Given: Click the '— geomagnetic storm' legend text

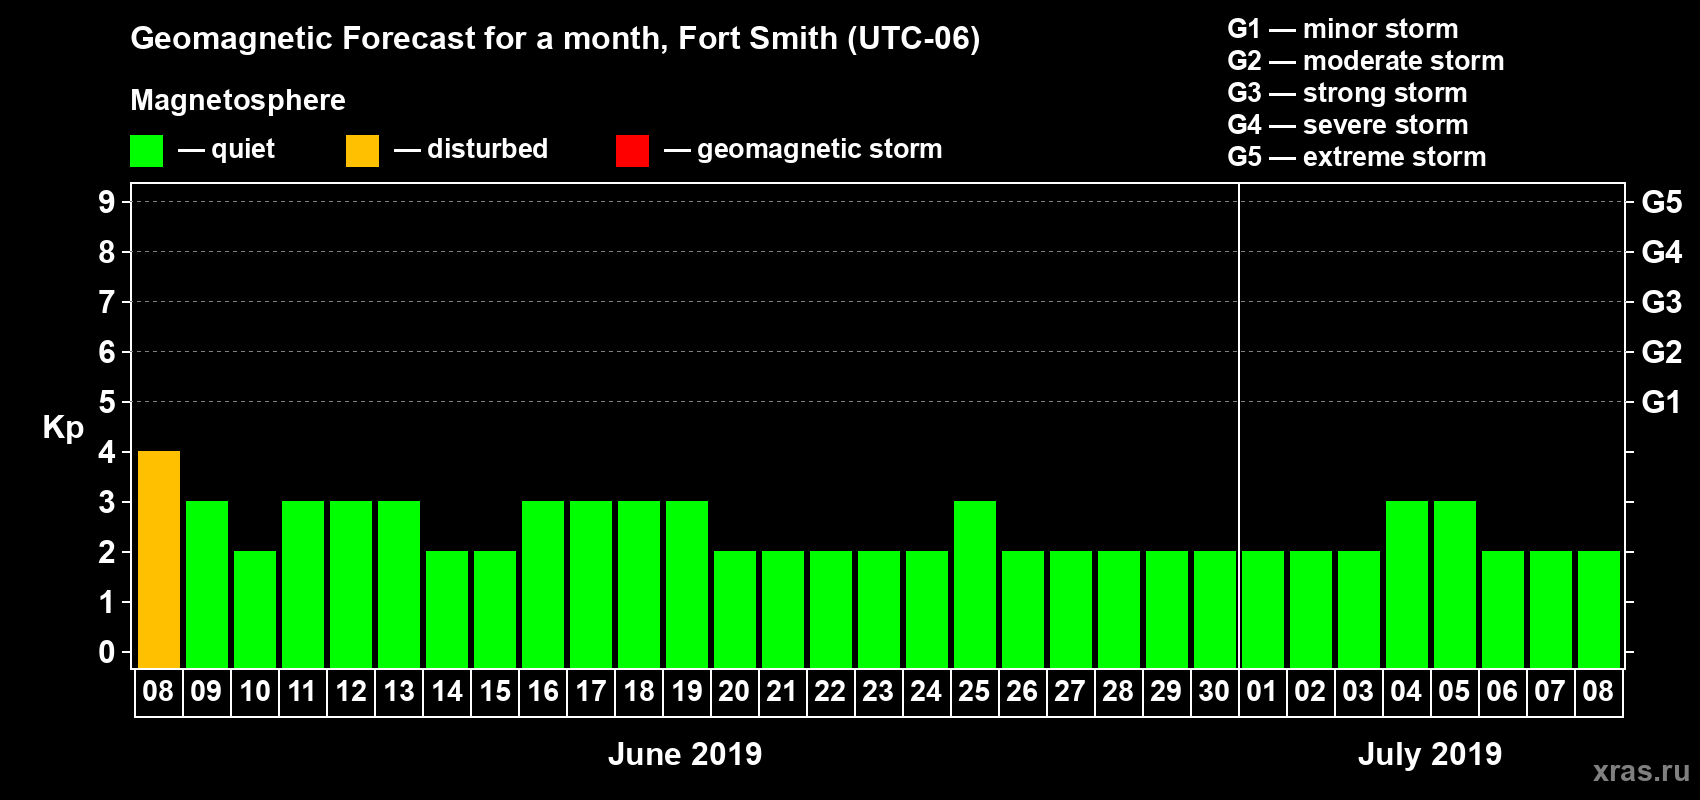Looking at the screenshot, I should (x=803, y=149).
